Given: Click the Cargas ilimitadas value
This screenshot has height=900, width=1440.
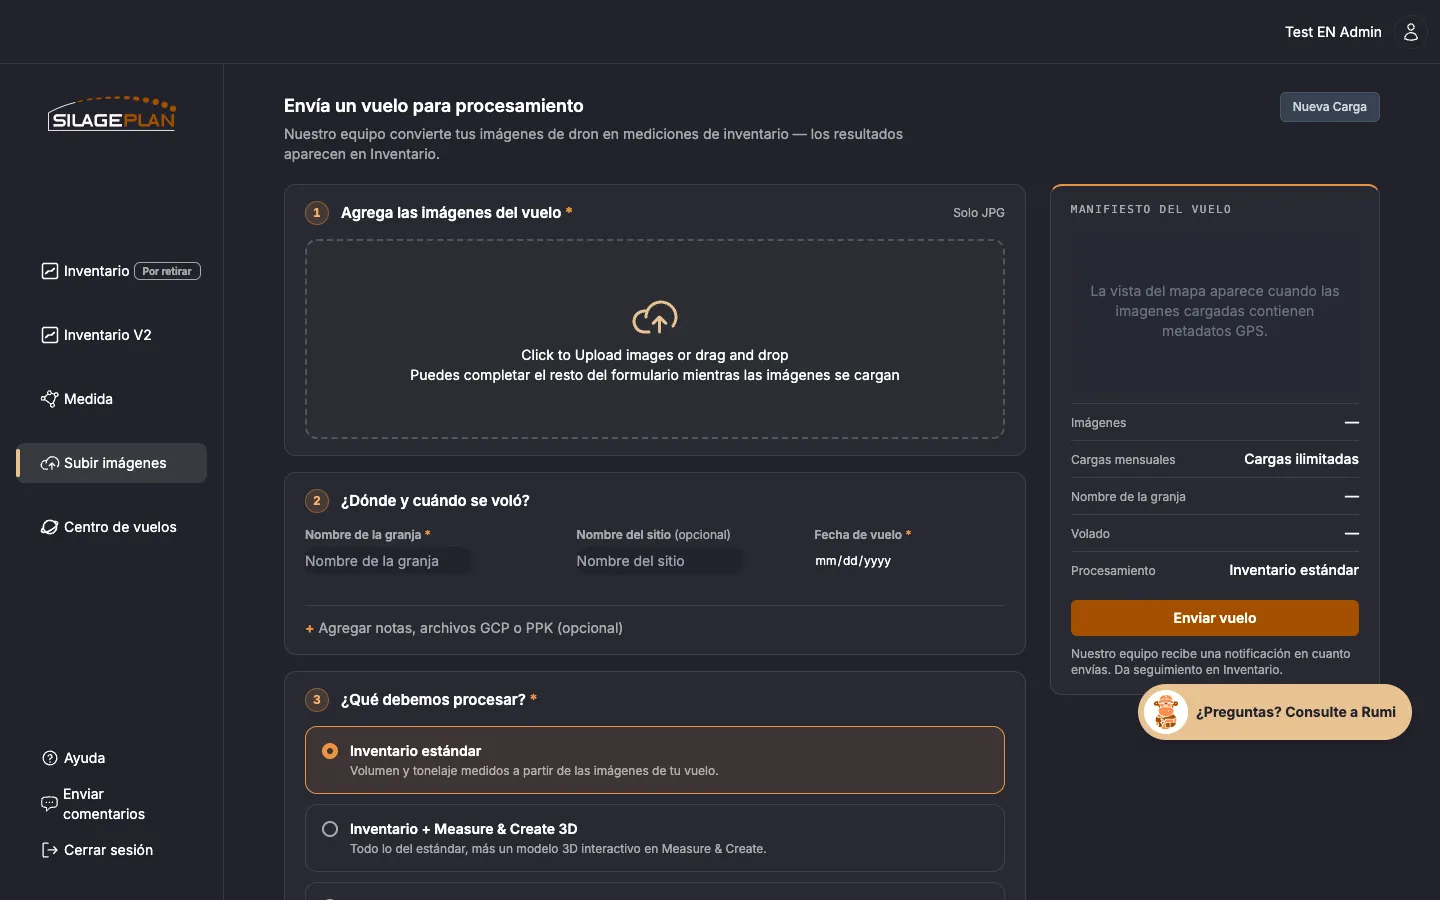Looking at the screenshot, I should pos(1301,459).
